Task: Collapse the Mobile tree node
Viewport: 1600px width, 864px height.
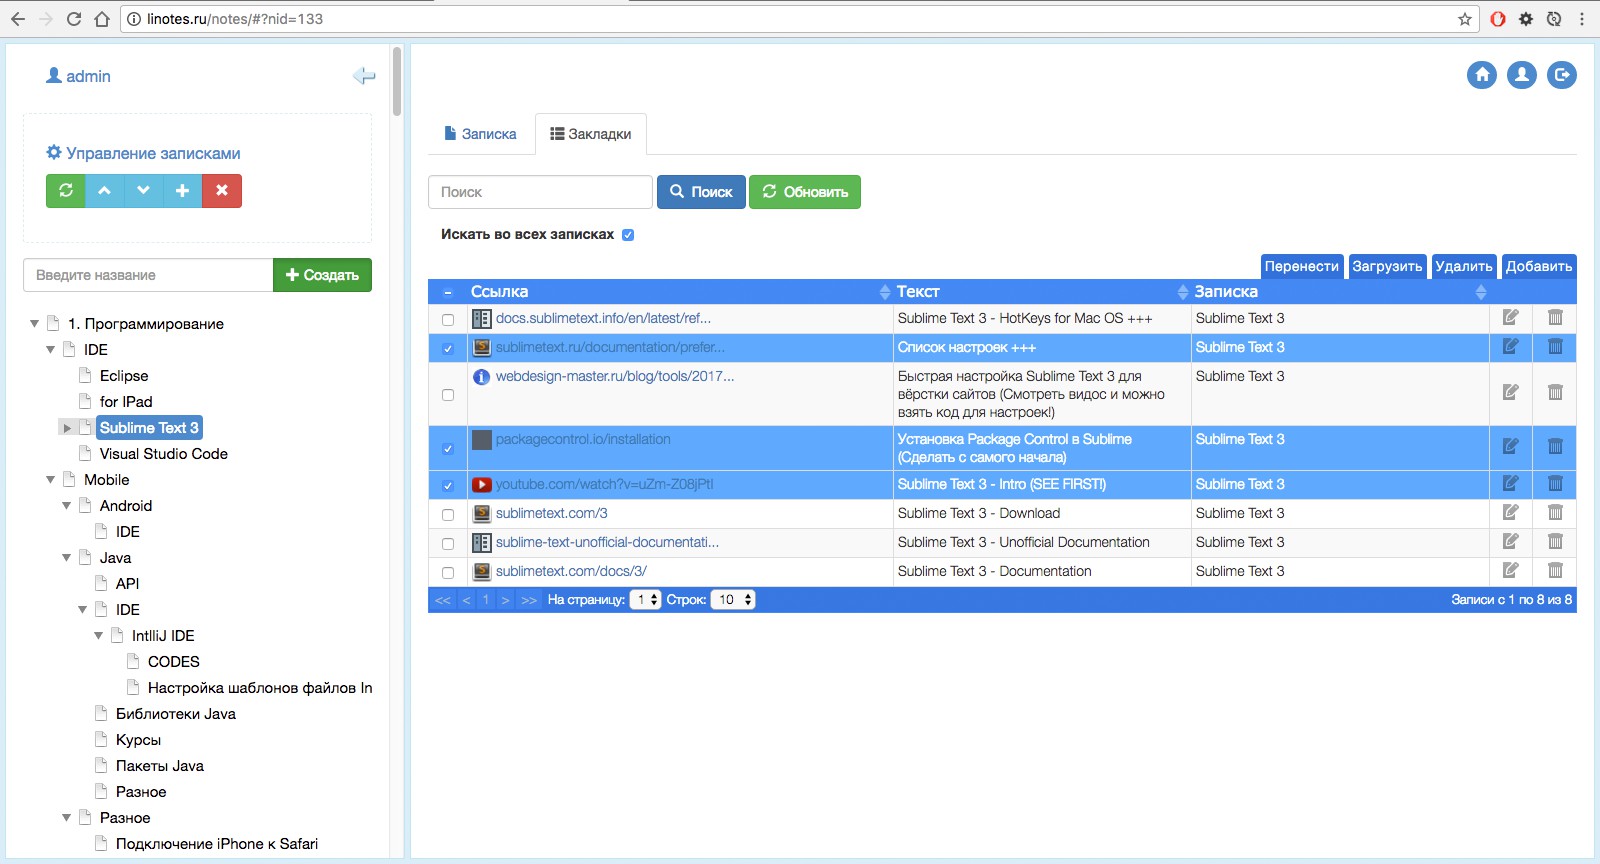Action: point(51,480)
